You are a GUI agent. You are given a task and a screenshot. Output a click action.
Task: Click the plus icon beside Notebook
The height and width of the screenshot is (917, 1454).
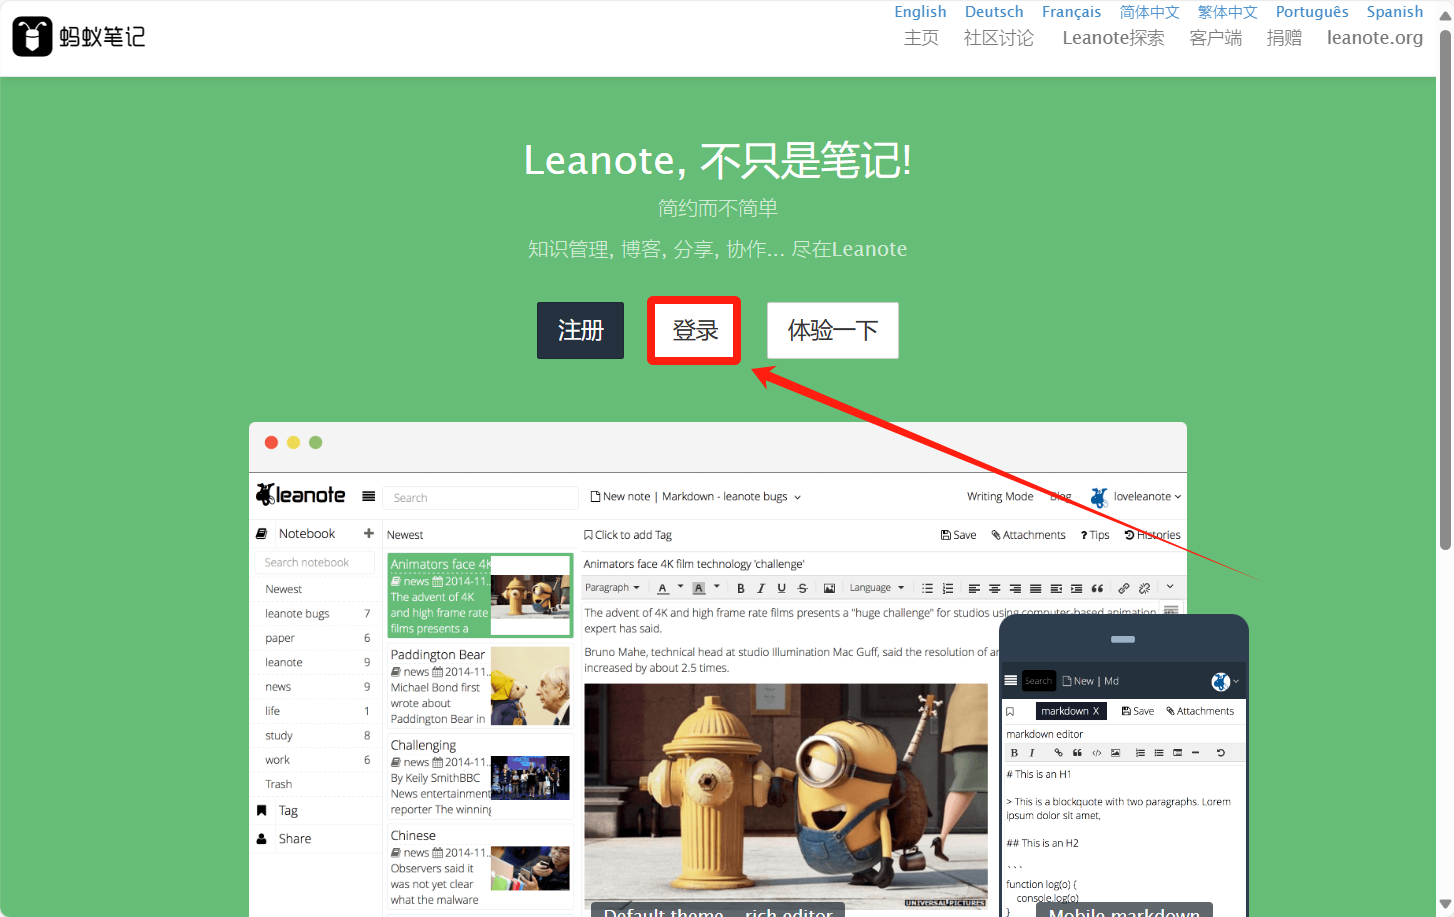click(368, 533)
